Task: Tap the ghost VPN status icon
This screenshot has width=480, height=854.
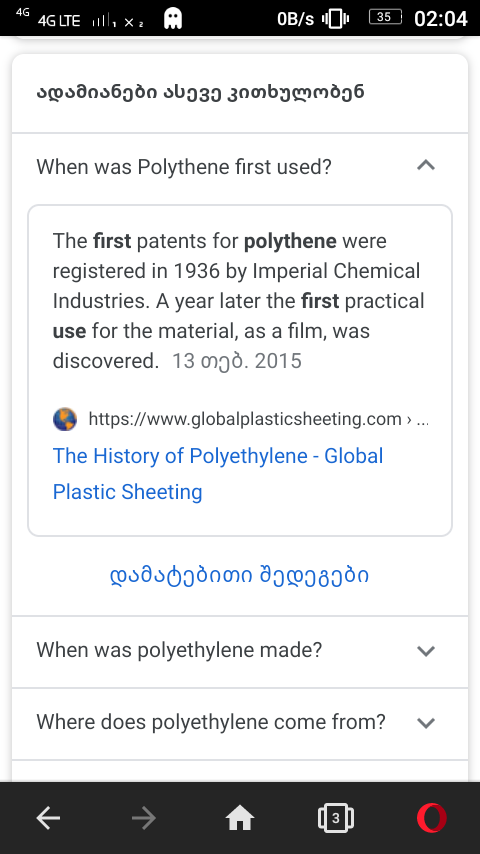Action: tap(173, 19)
